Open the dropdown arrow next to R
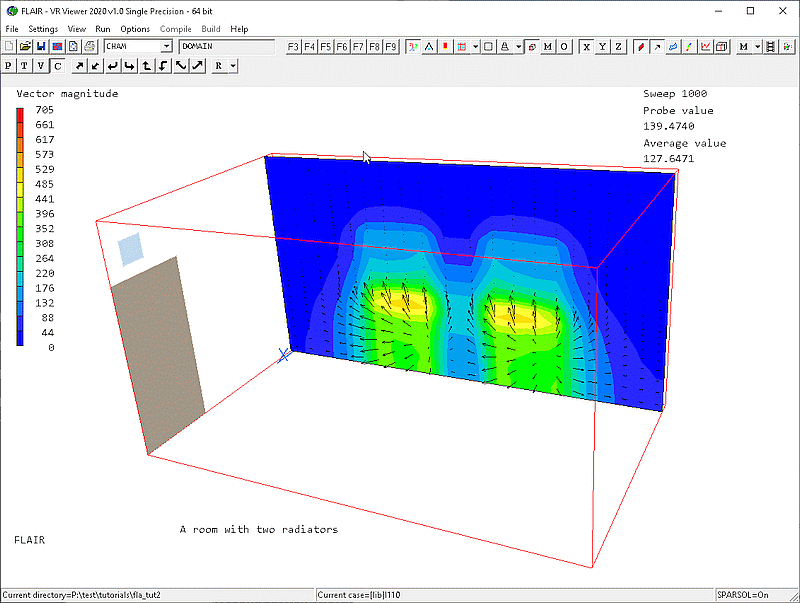Viewport: 800px width, 603px height. point(233,66)
